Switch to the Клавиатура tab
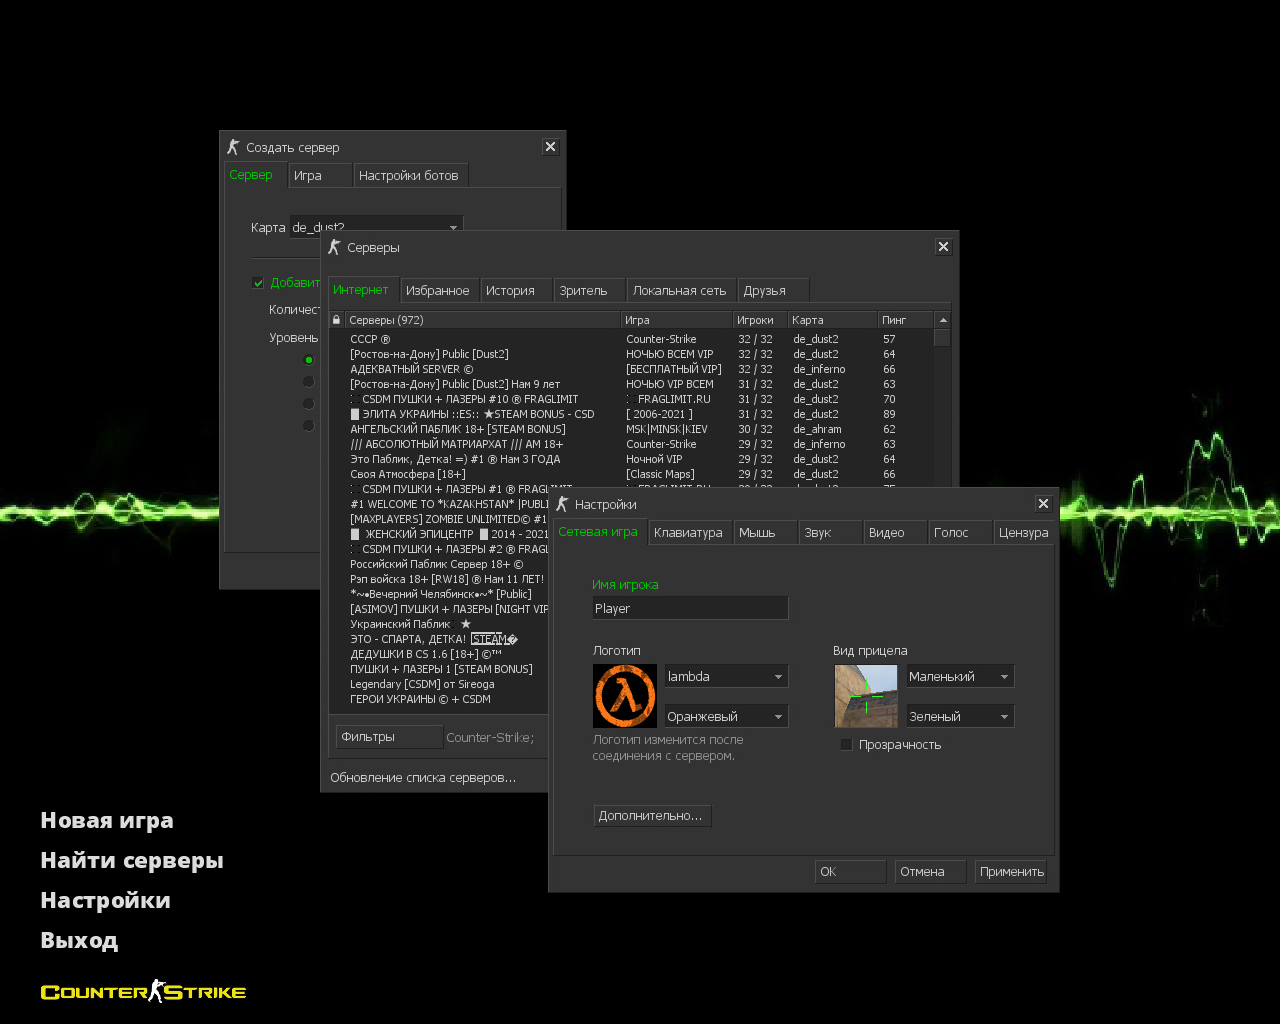 (x=688, y=533)
